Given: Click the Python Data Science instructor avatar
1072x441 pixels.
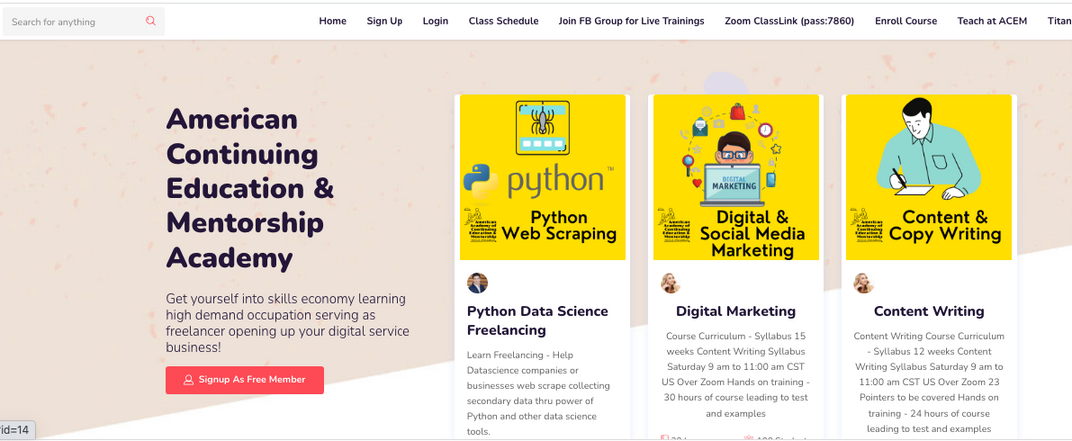Looking at the screenshot, I should 478,283.
